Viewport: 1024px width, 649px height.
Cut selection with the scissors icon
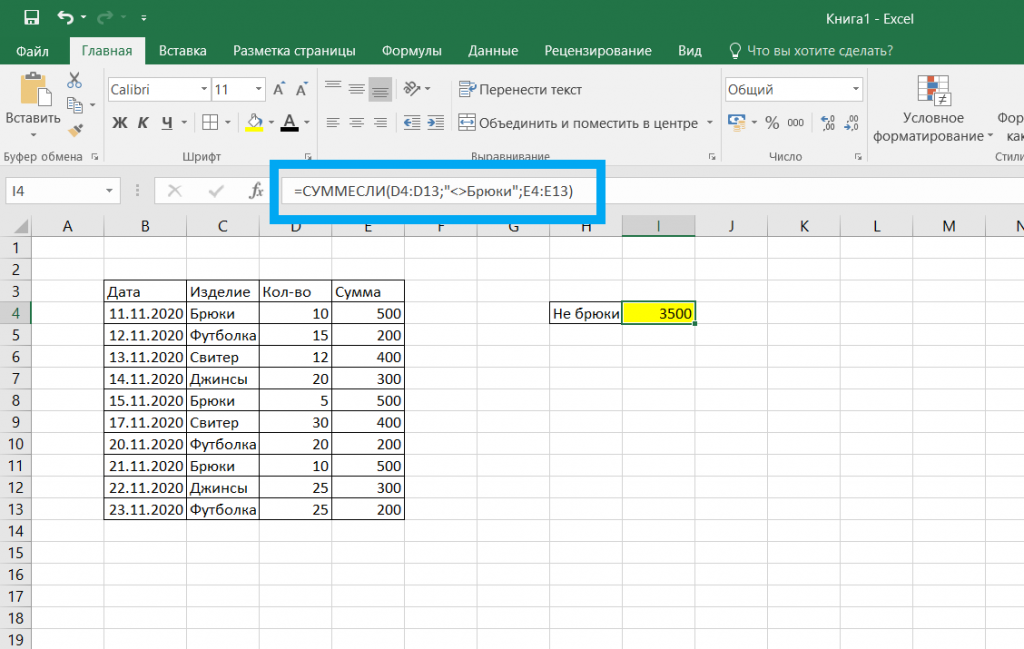coord(74,80)
